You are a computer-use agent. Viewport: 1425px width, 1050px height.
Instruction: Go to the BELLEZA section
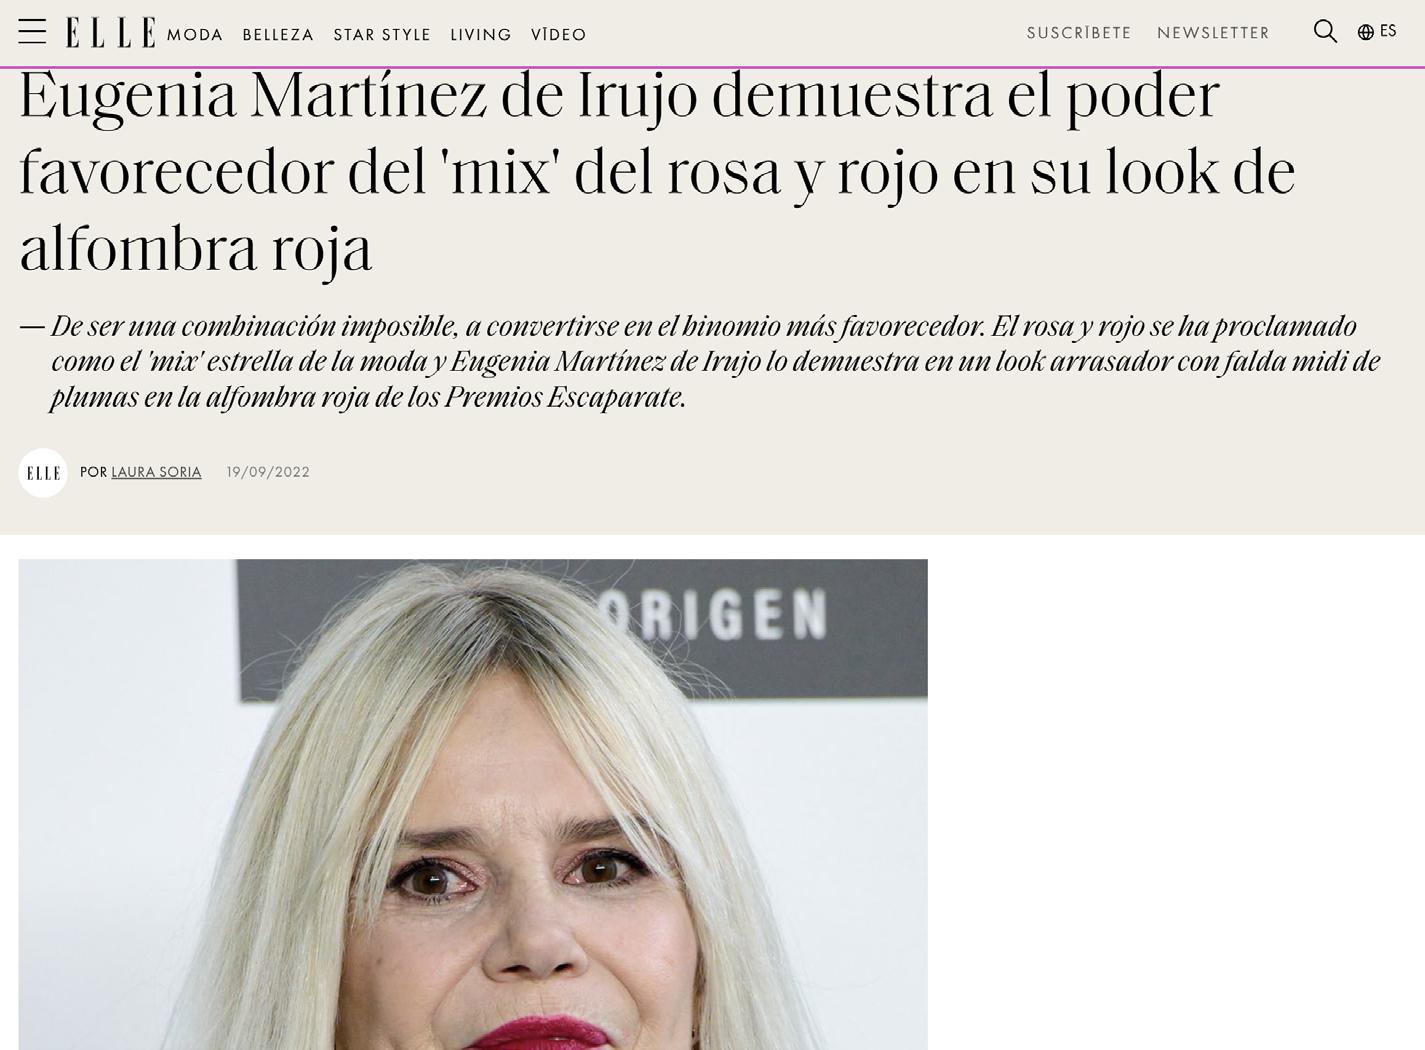coord(278,35)
